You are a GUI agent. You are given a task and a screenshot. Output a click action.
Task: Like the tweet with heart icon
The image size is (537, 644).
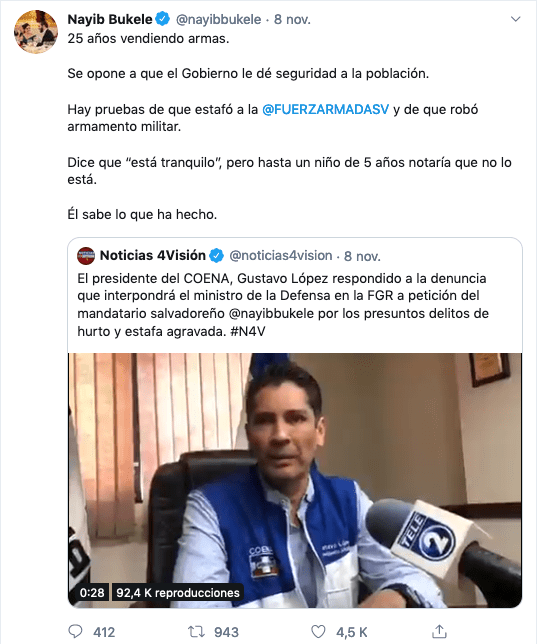318,632
